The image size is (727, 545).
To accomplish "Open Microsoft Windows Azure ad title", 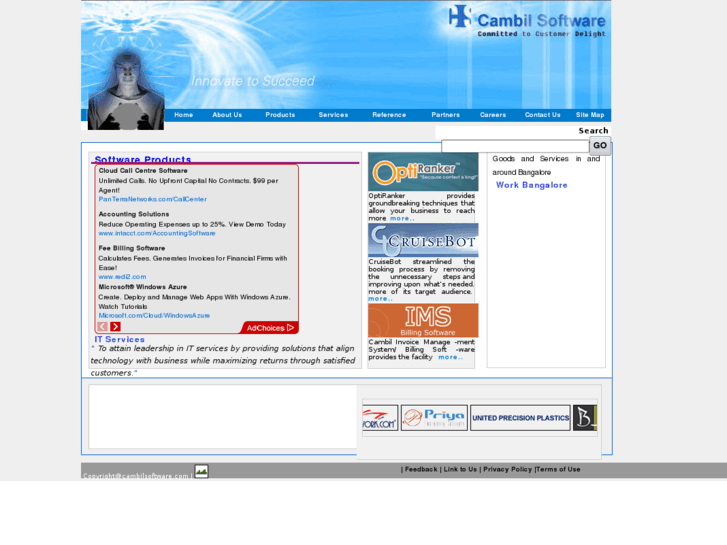I will point(142,287).
